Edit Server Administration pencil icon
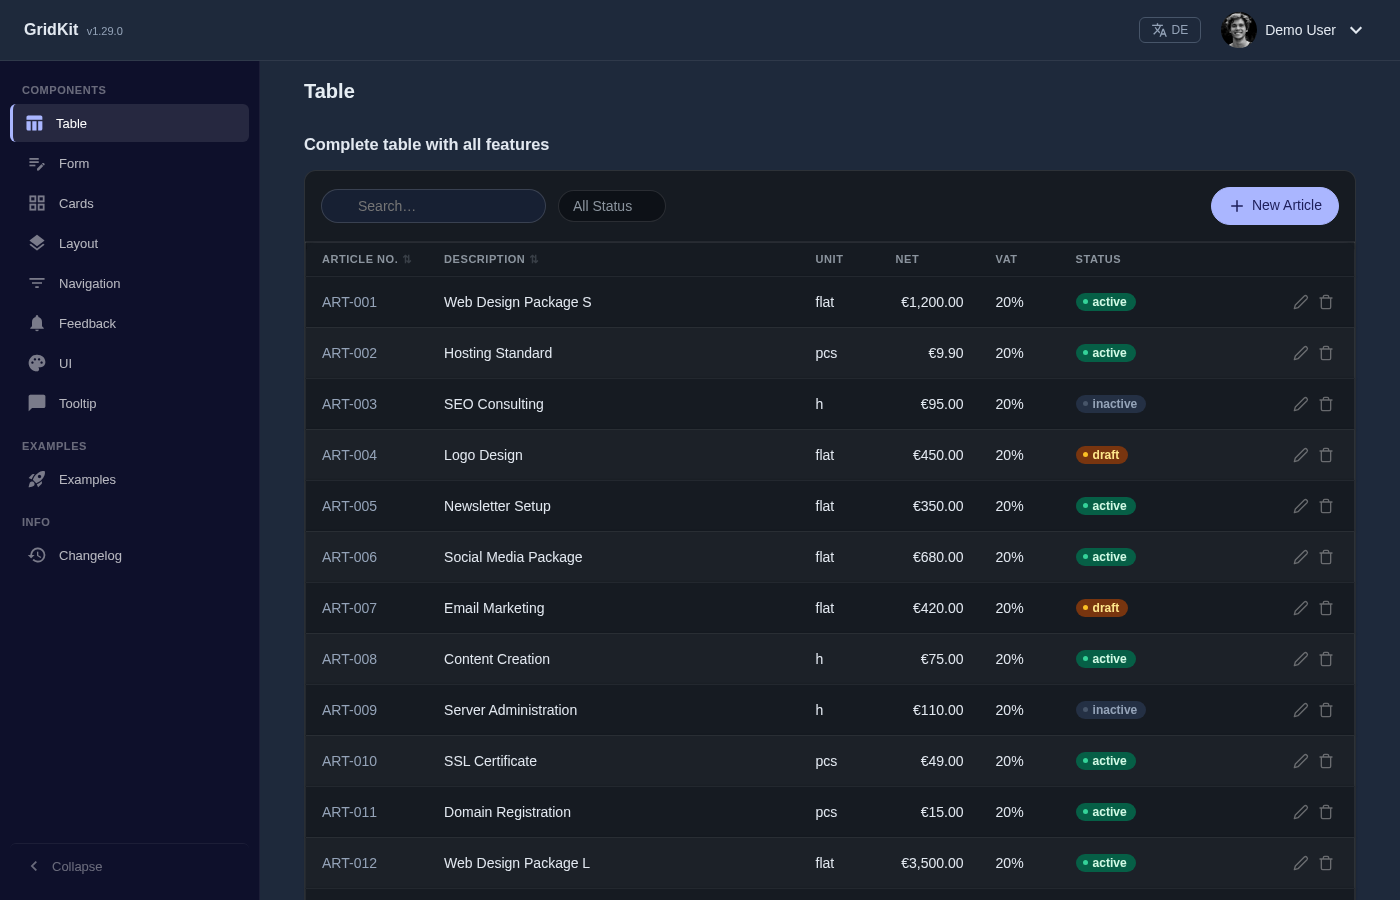 (1301, 710)
